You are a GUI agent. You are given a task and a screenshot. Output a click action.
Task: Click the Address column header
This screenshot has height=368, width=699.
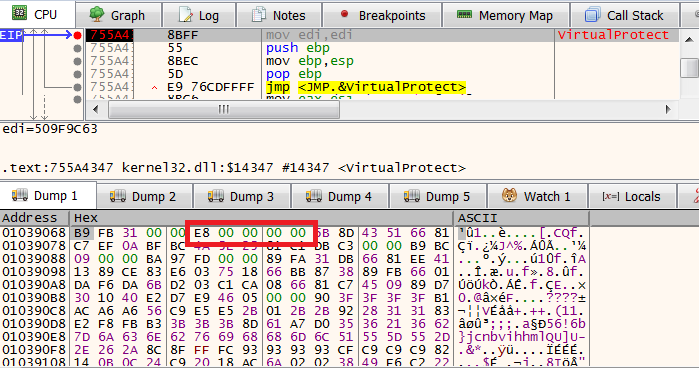click(x=34, y=218)
